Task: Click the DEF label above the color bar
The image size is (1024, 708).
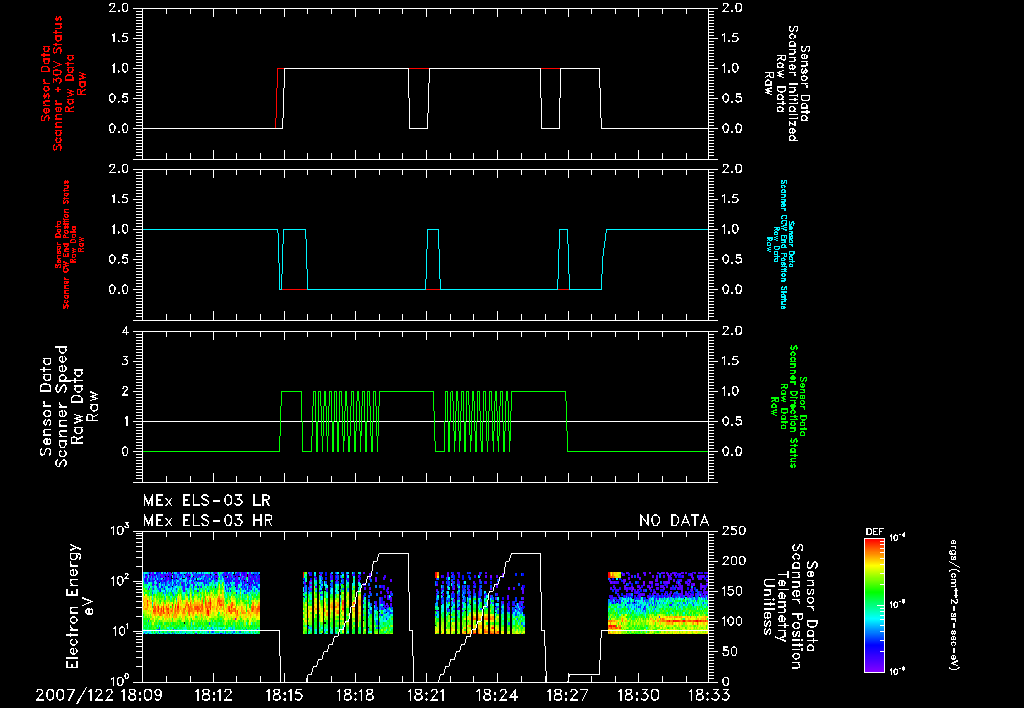Action: click(x=874, y=532)
